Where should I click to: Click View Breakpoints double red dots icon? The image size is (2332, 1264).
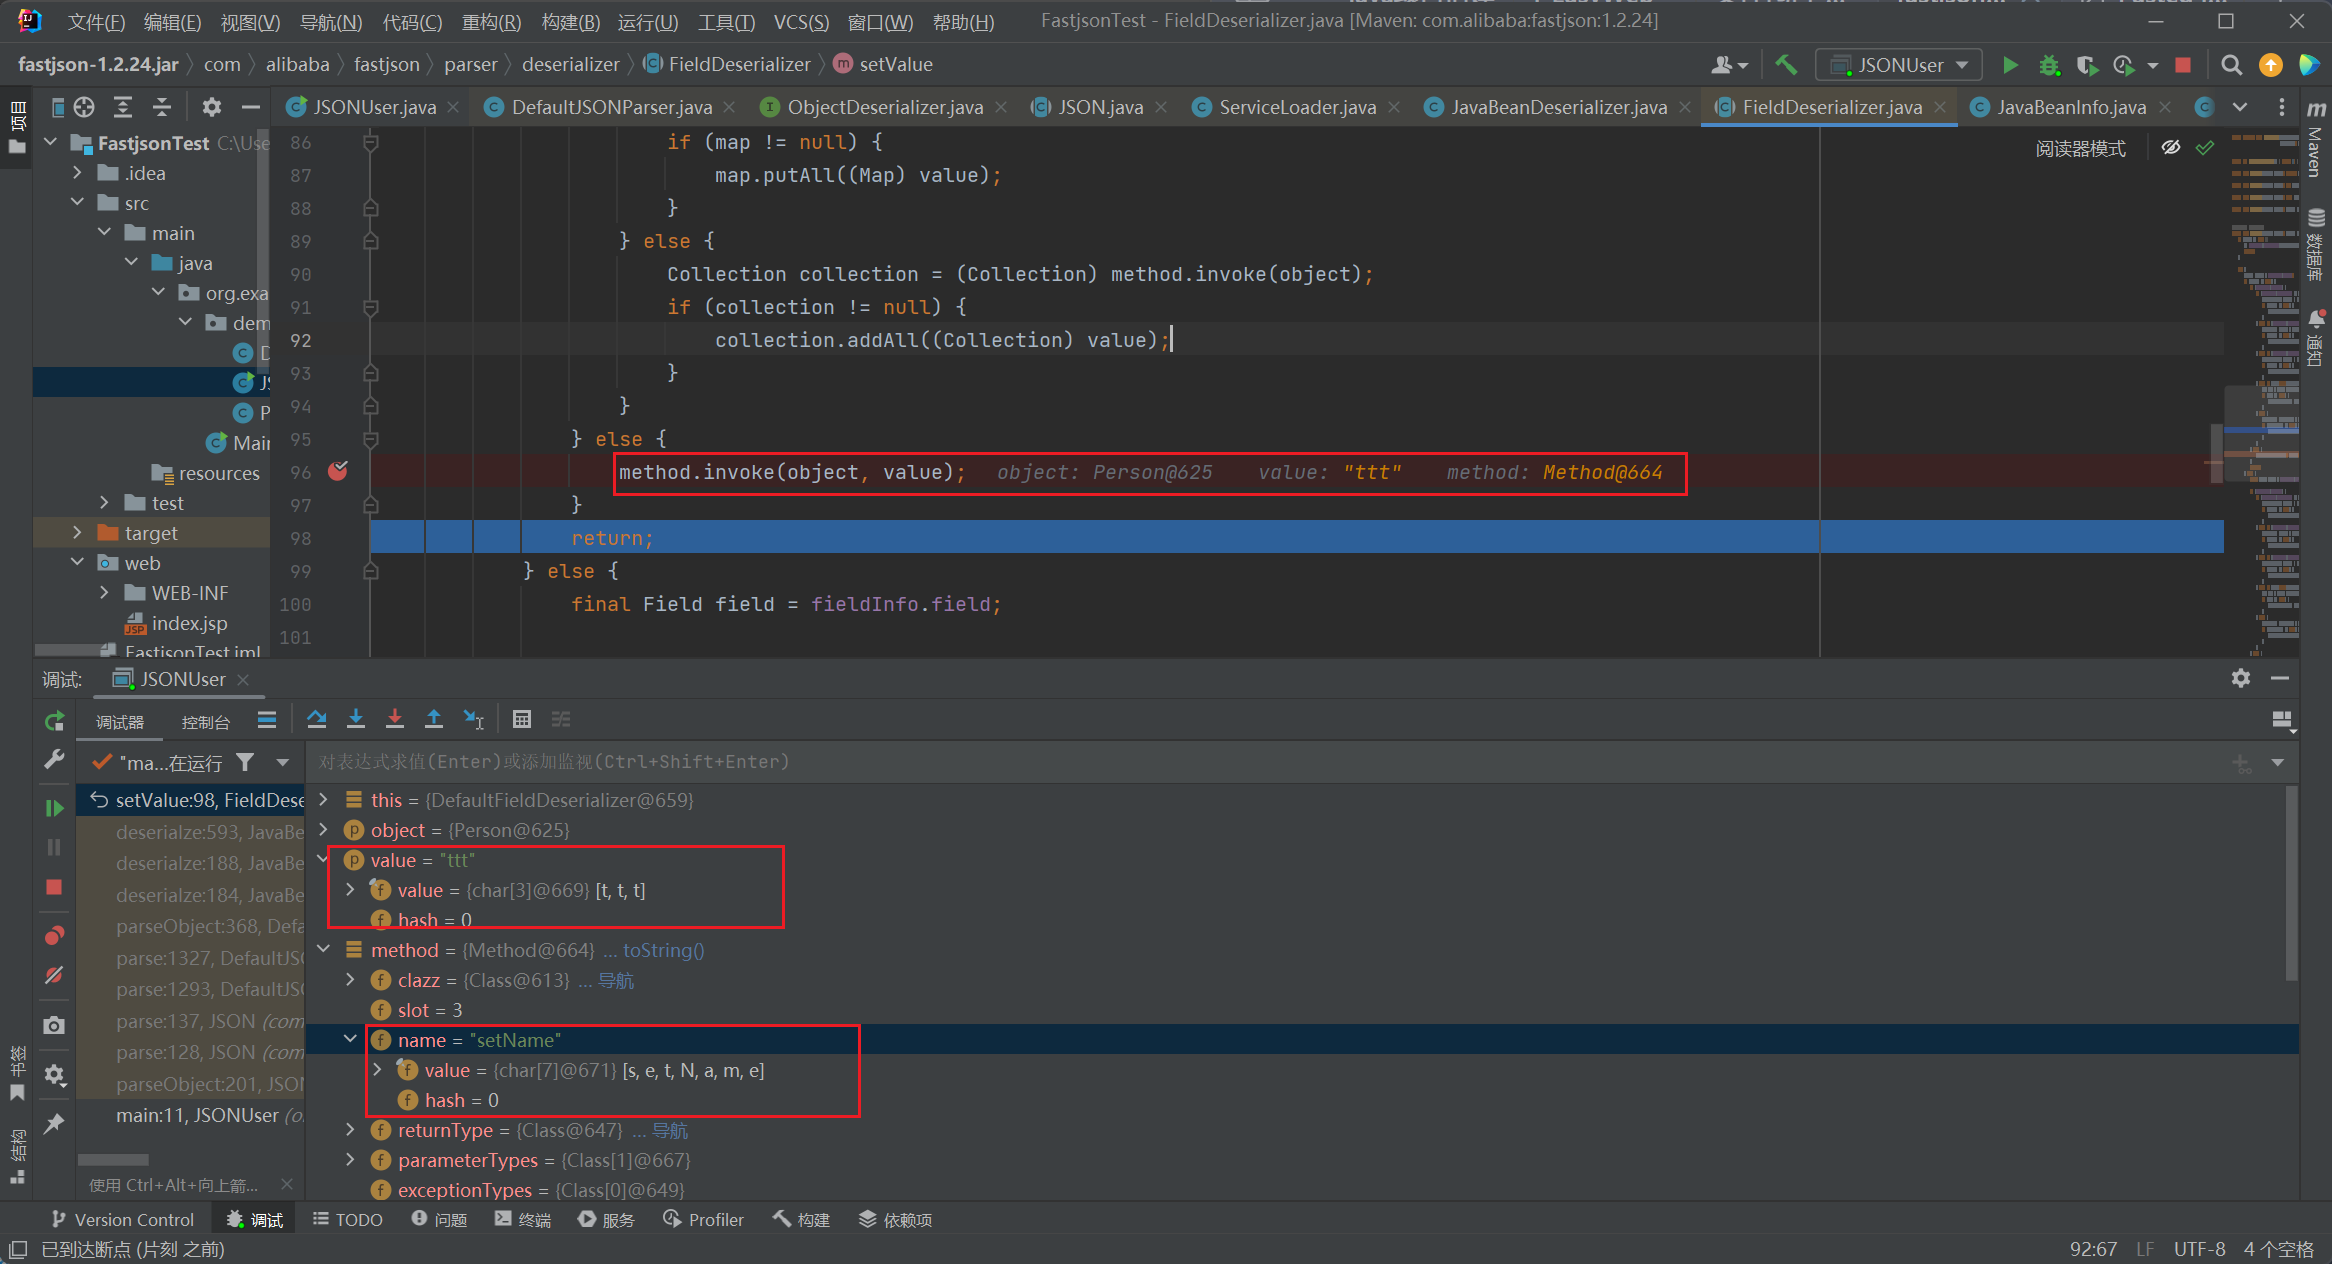point(54,935)
